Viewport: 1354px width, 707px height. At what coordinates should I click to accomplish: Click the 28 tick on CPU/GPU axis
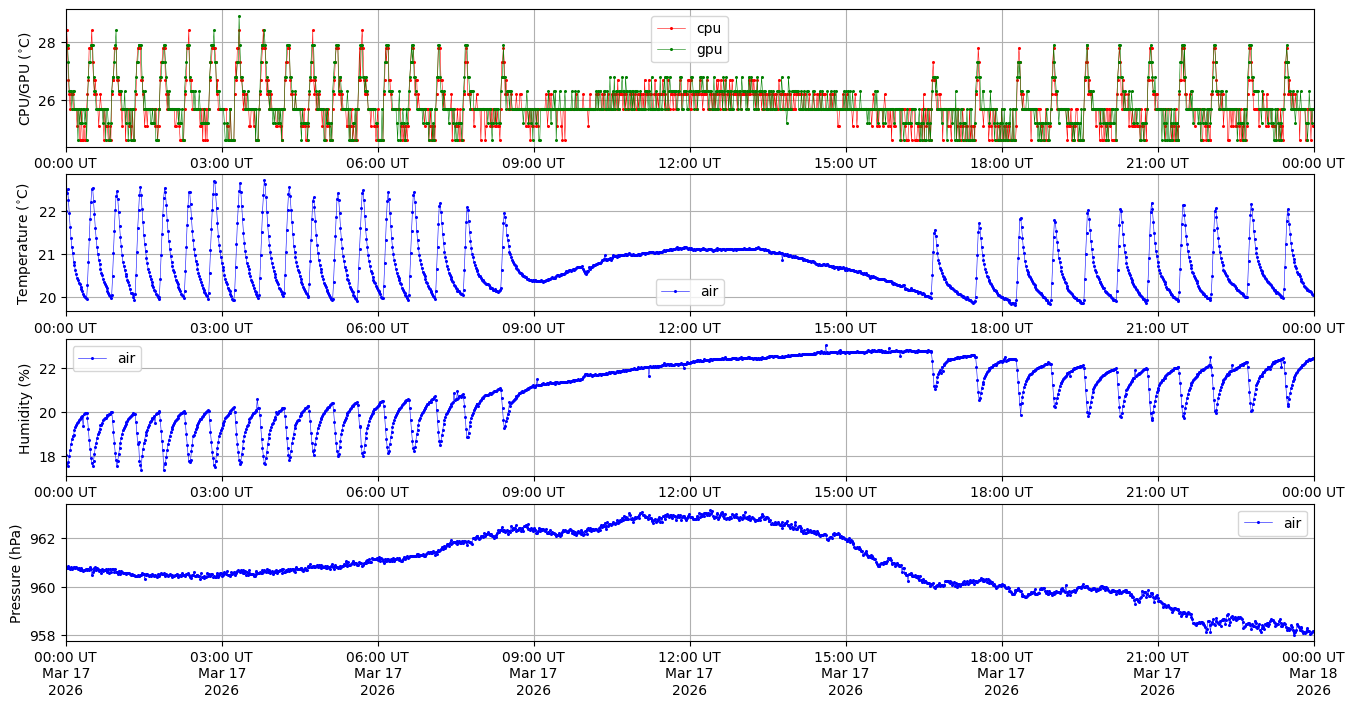pyautogui.click(x=49, y=43)
